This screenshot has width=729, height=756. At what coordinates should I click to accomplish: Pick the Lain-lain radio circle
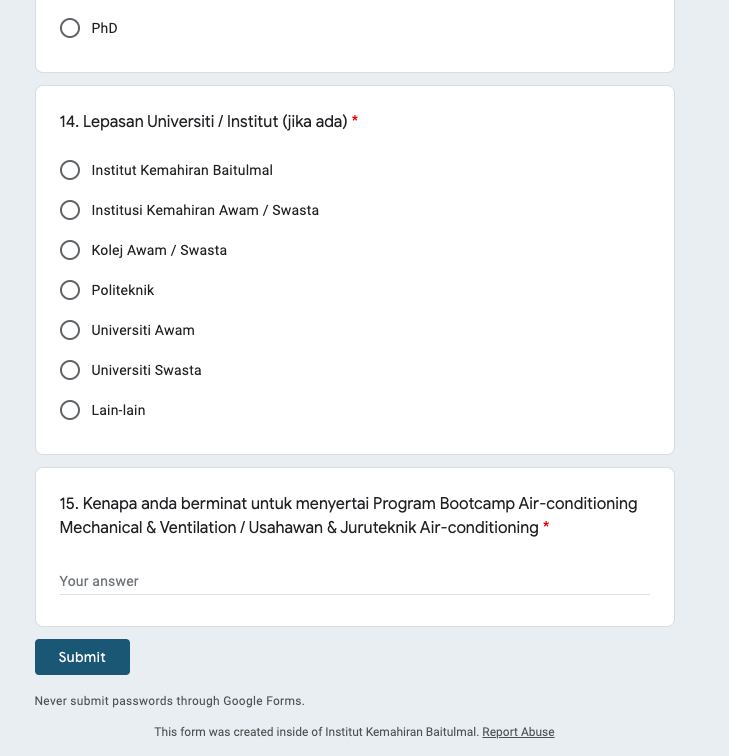(x=70, y=410)
